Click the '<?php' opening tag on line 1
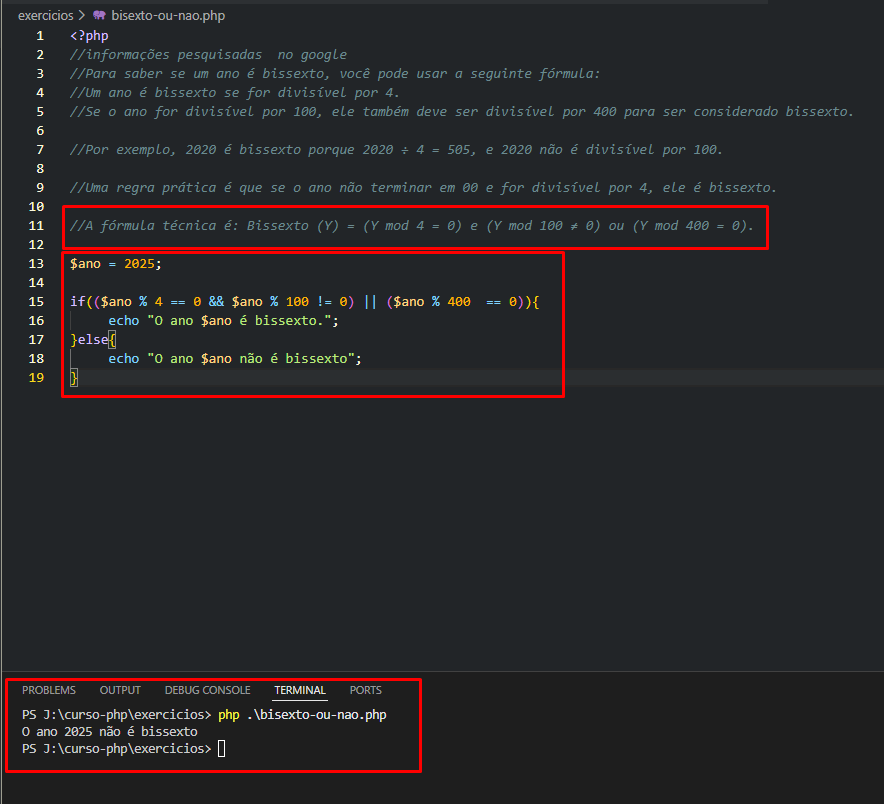The width and height of the screenshot is (884, 804). [x=89, y=36]
